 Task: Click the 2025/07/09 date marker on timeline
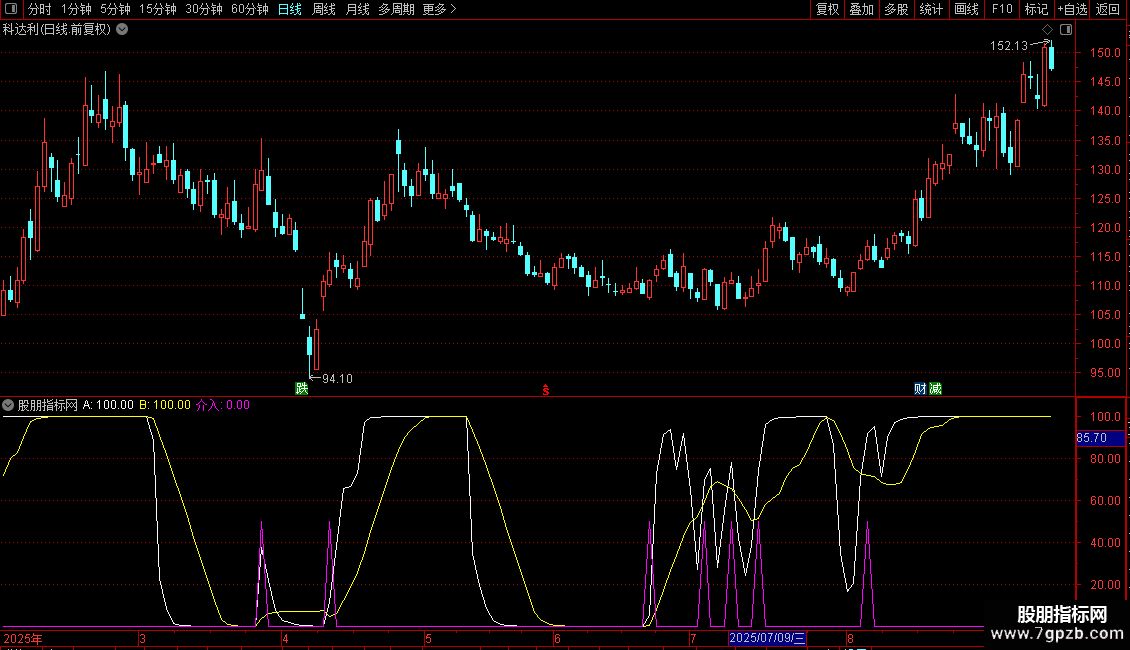coord(767,638)
